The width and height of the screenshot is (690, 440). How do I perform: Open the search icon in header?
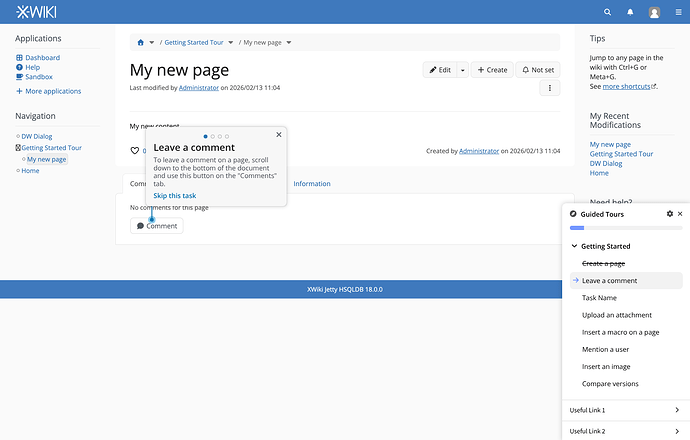[x=607, y=12]
